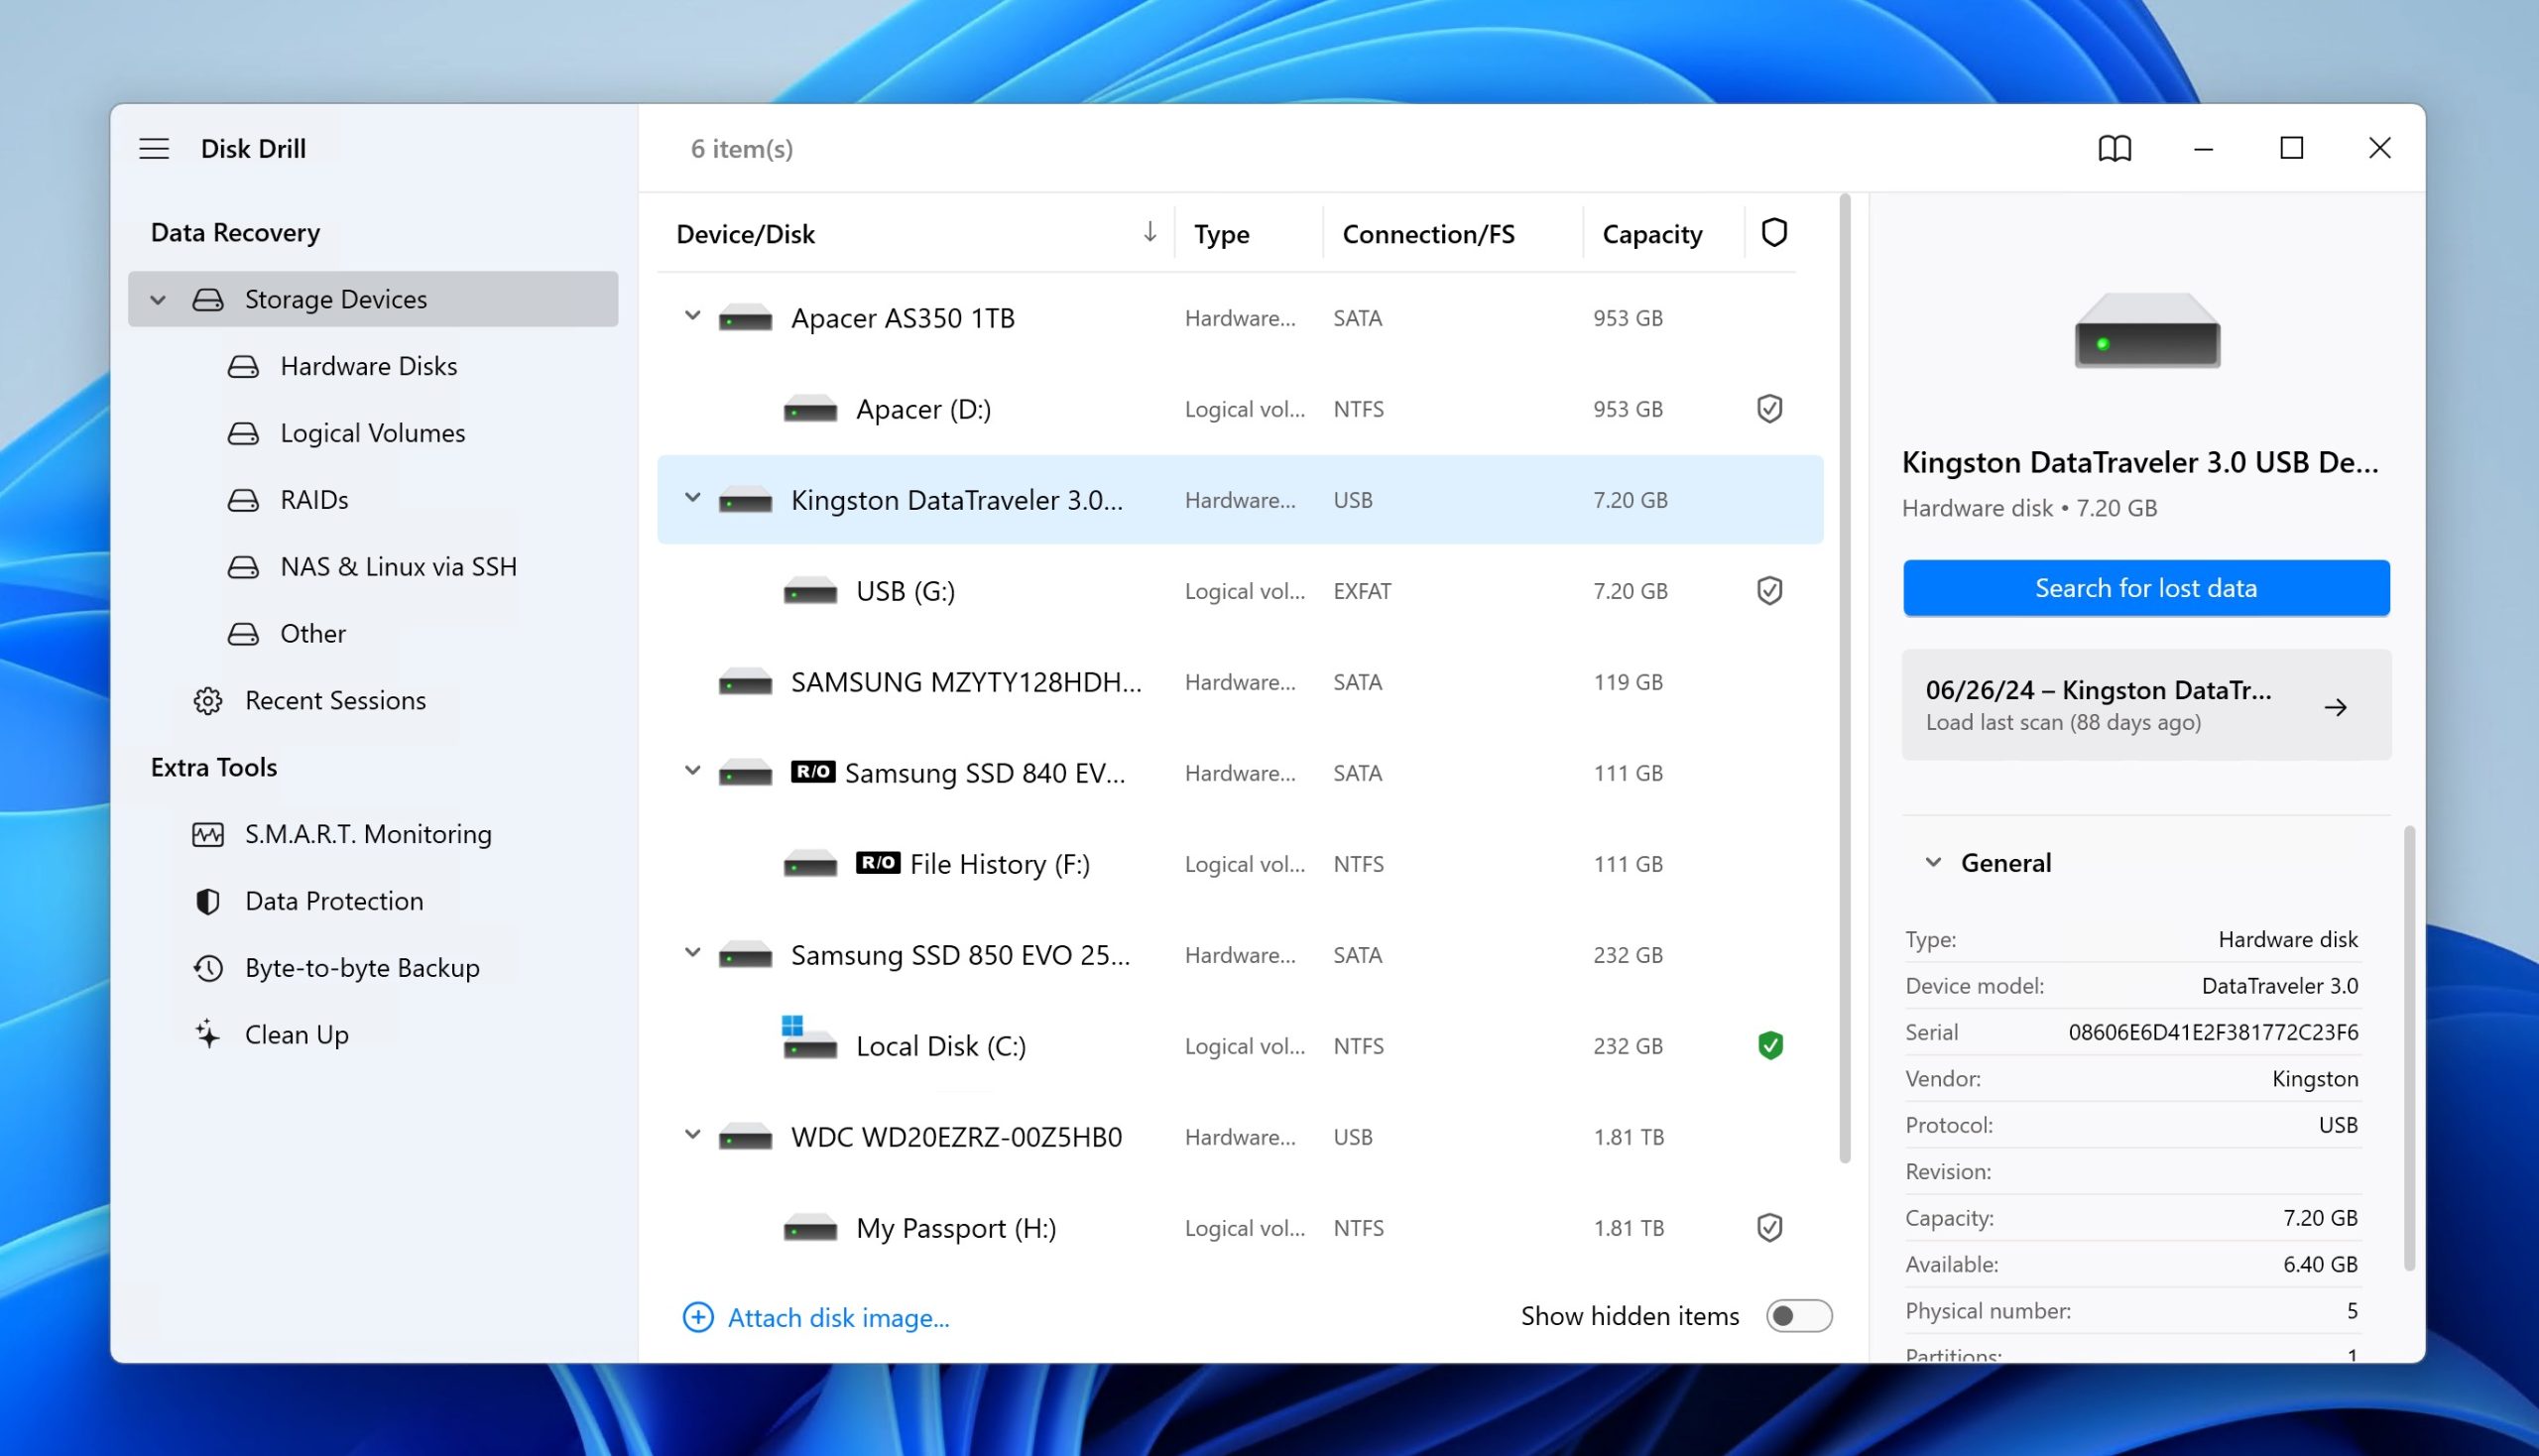This screenshot has height=1456, width=2539.
Task: Open the help book icon in title bar
Action: click(x=2114, y=148)
